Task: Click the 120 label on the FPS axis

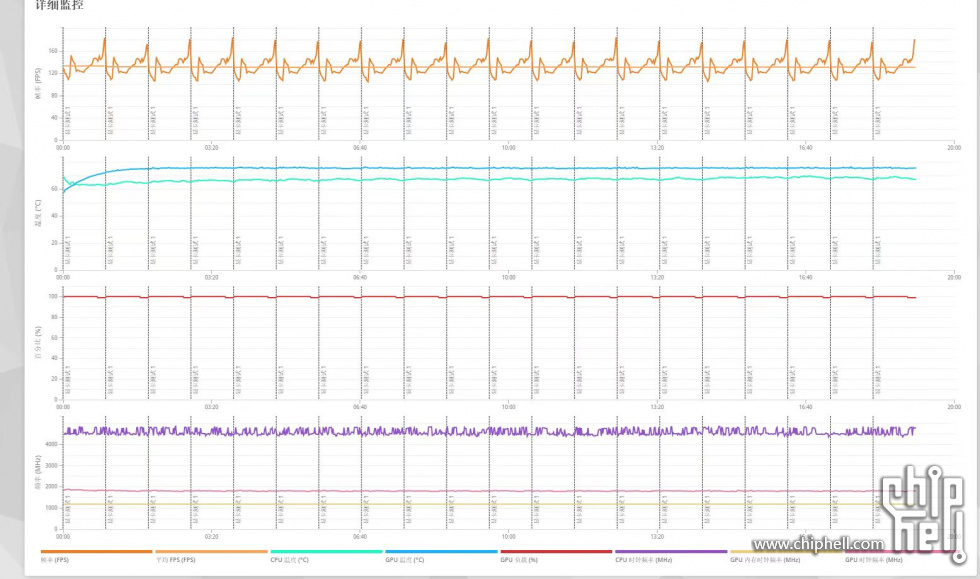Action: (53, 73)
